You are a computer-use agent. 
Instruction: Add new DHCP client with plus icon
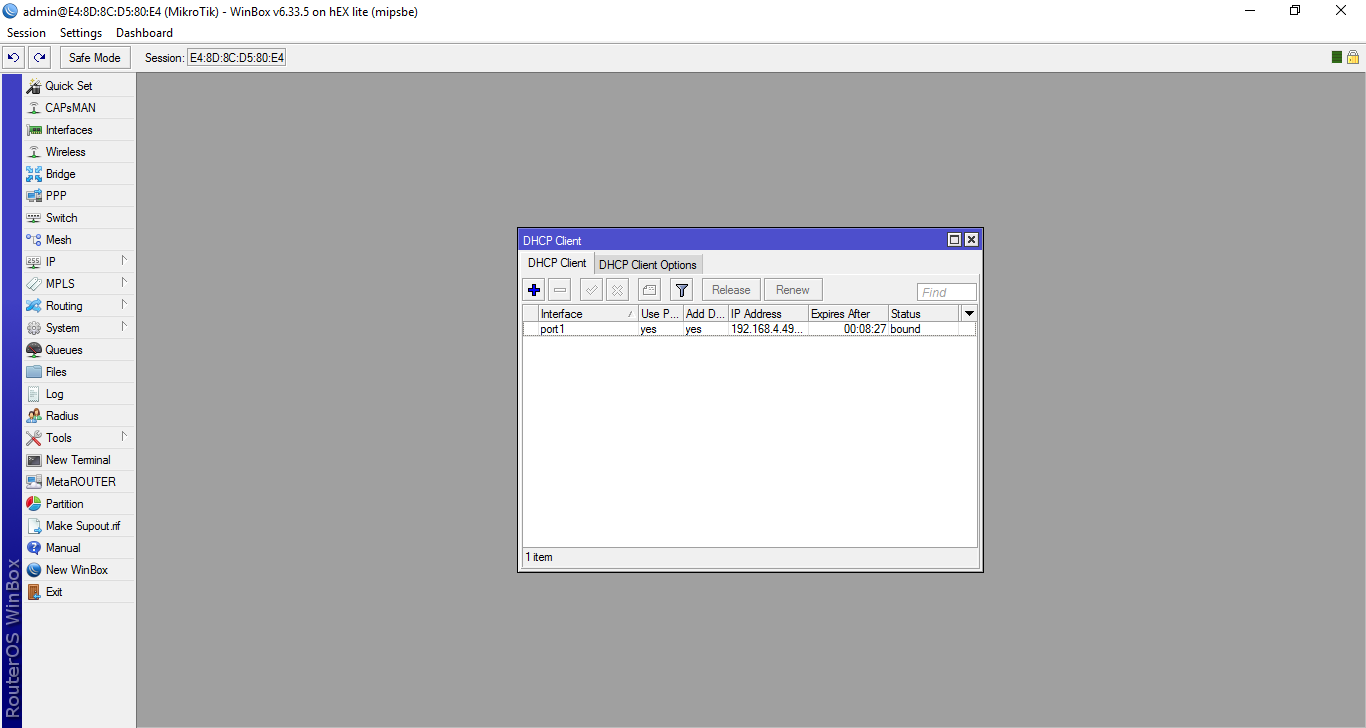point(534,290)
